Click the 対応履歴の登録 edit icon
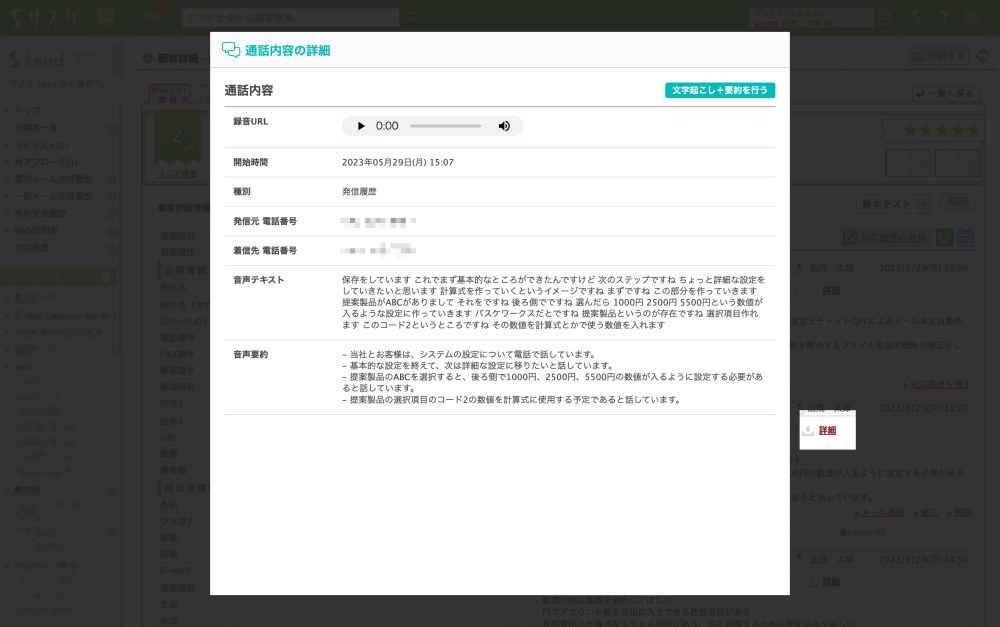 click(x=850, y=237)
